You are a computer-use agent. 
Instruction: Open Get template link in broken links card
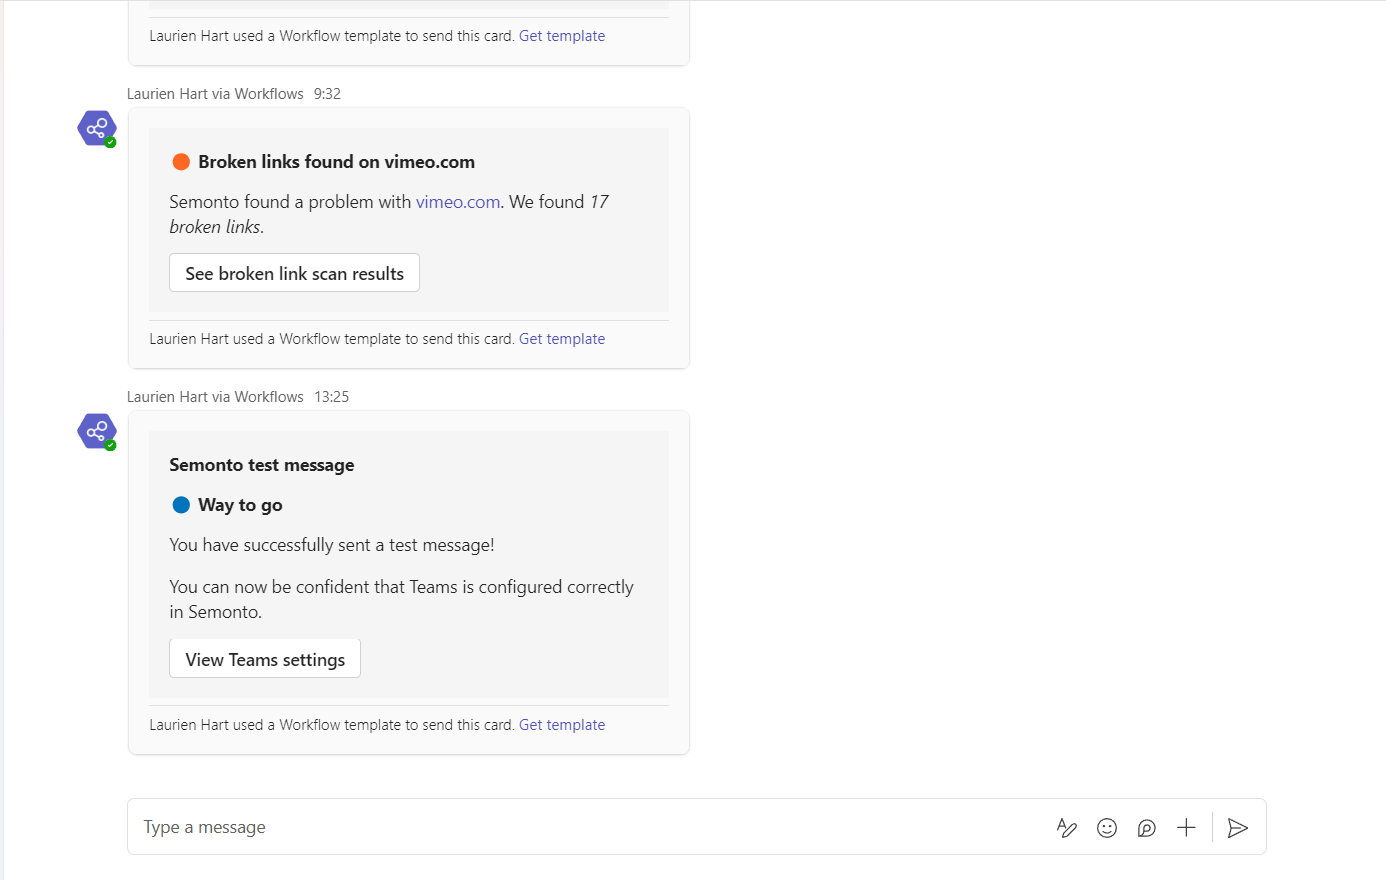(x=562, y=339)
